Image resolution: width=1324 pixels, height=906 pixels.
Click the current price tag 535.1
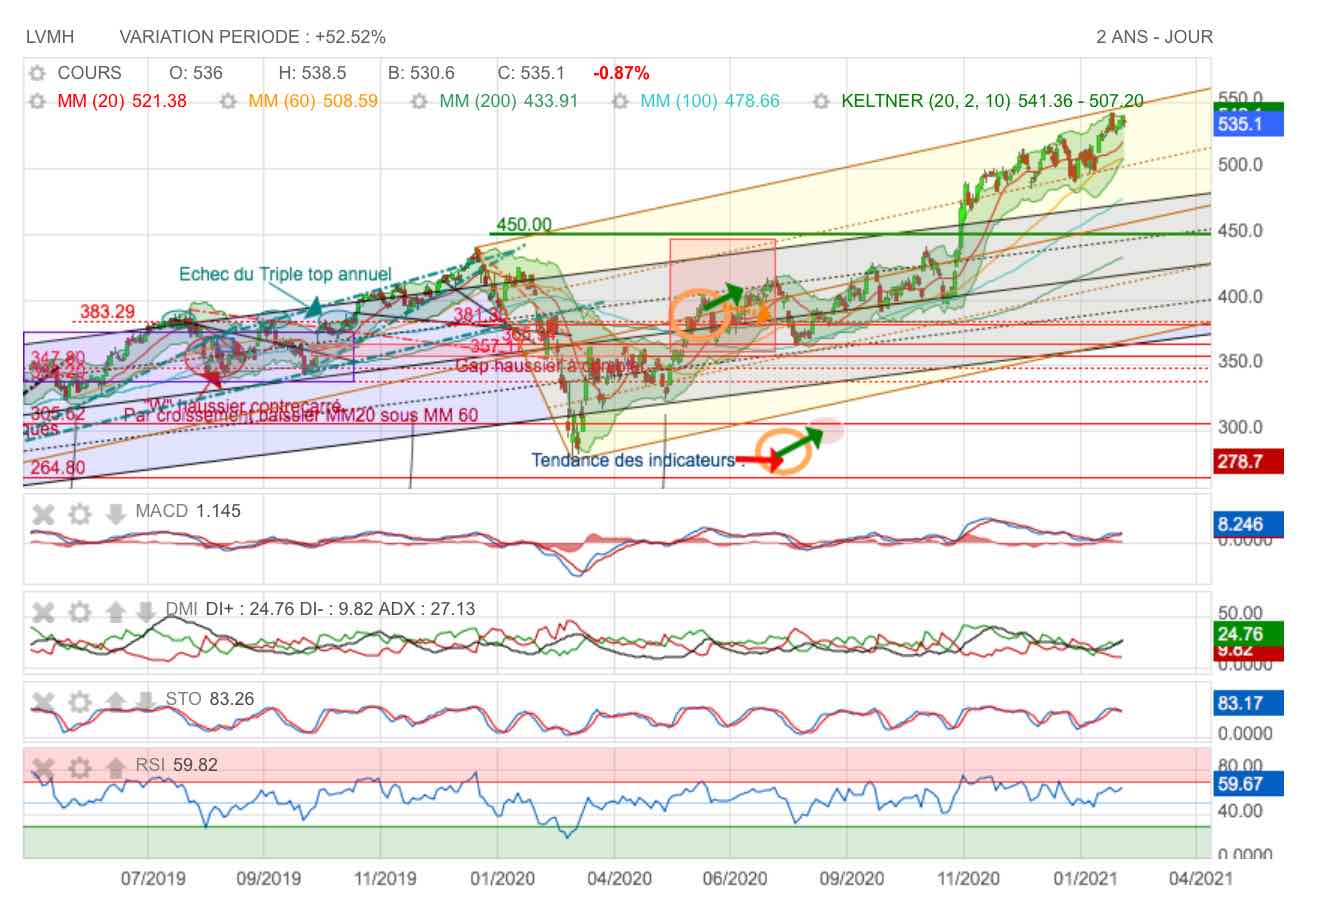1247,125
